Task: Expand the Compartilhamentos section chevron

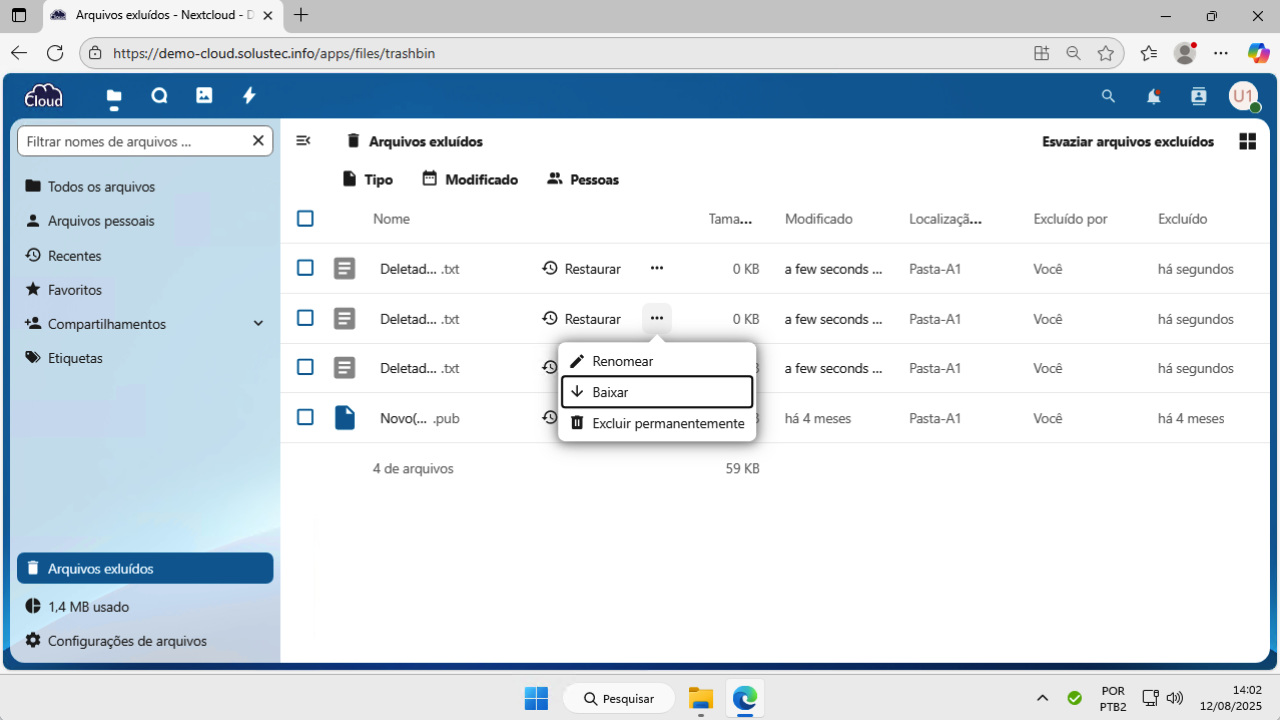Action: (x=258, y=324)
